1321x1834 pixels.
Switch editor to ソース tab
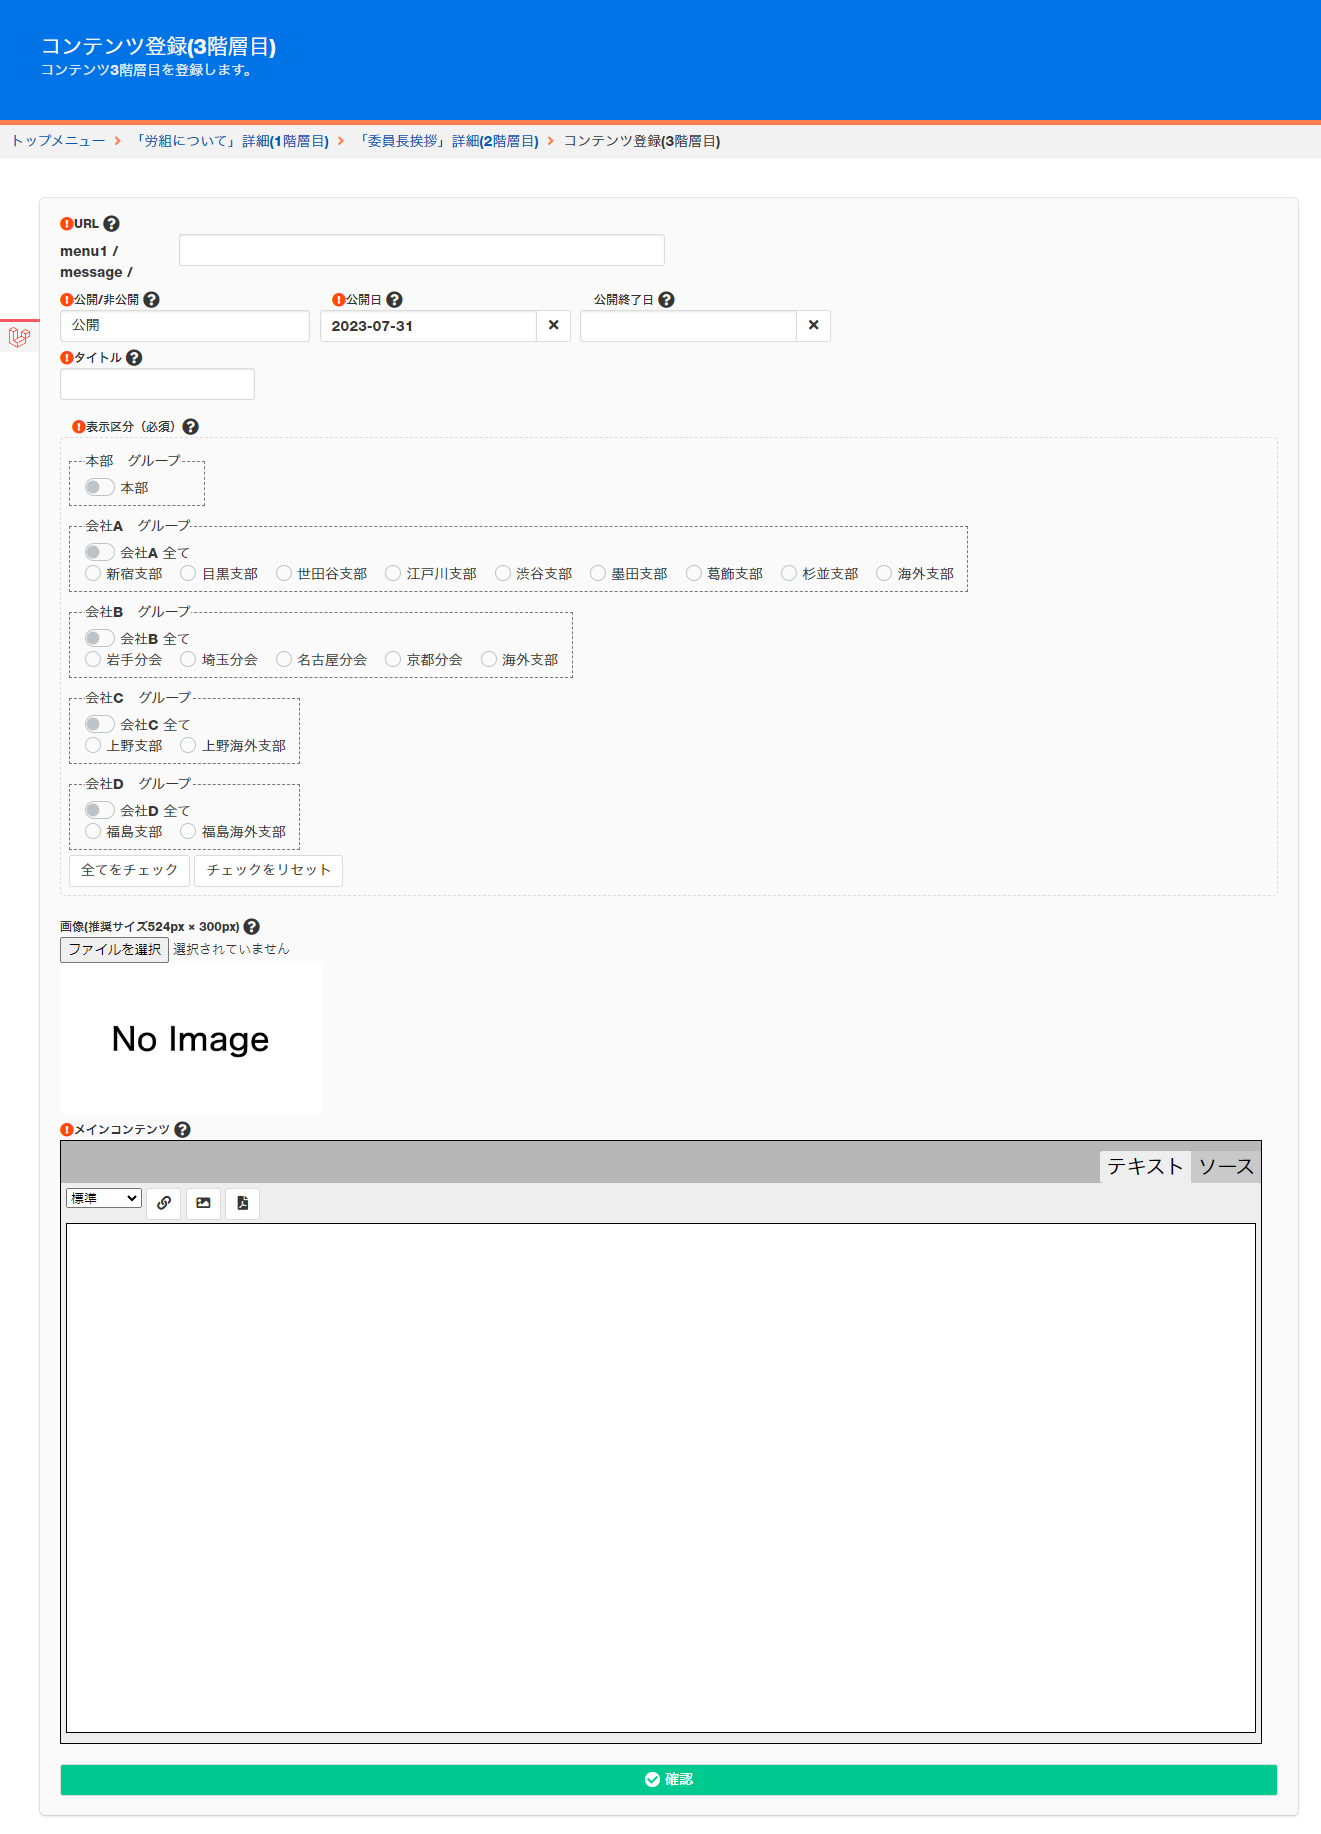pos(1226,1166)
